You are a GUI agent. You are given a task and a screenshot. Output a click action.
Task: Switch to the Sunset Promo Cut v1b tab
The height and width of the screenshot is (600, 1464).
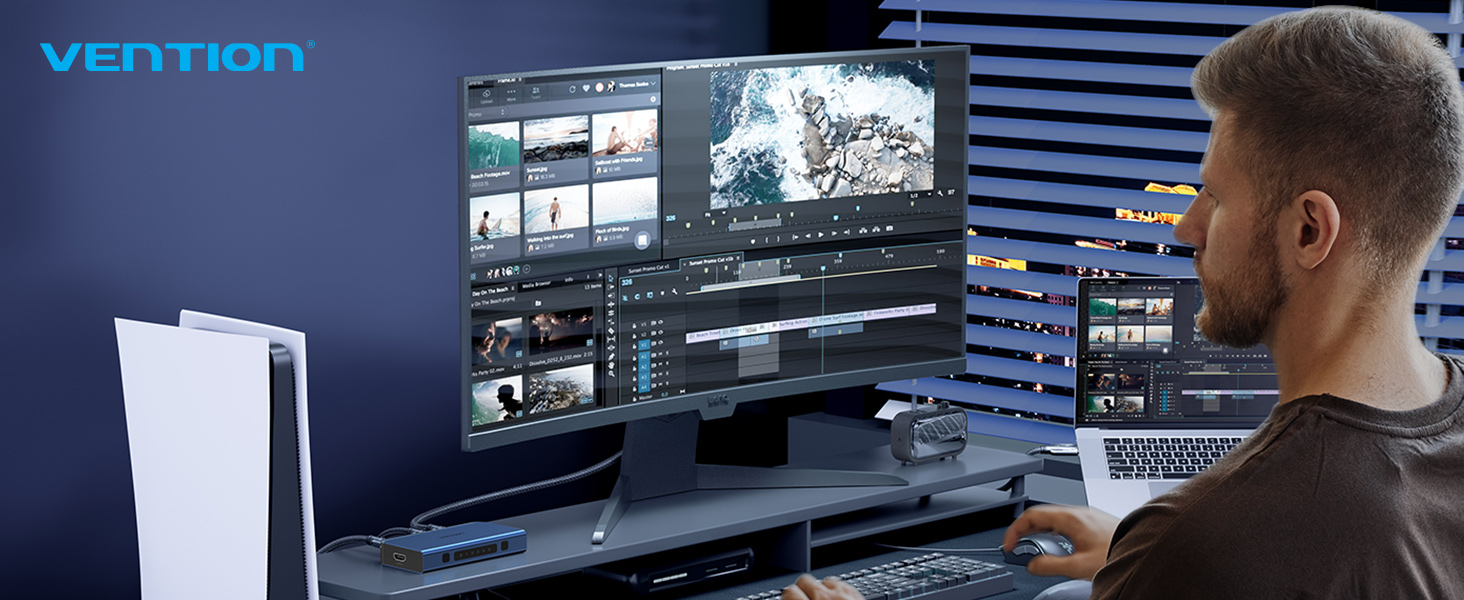[710, 262]
